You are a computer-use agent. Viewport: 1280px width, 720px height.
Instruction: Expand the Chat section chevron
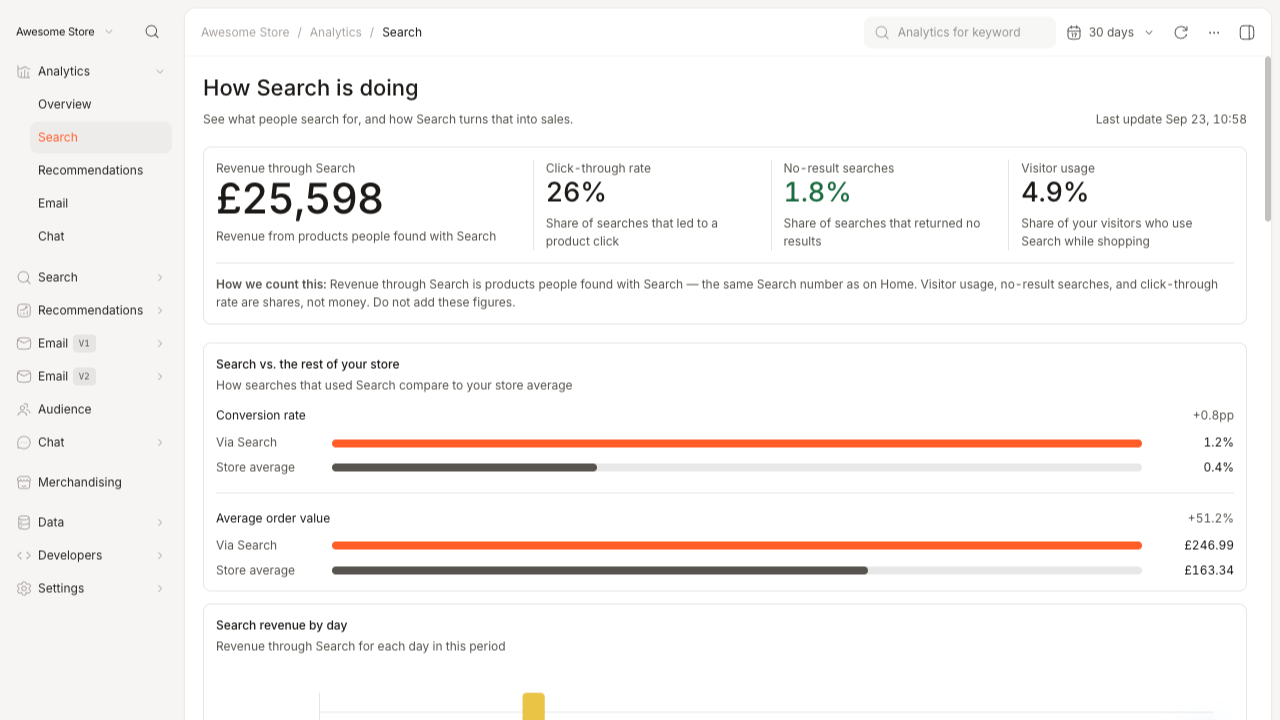click(x=160, y=442)
